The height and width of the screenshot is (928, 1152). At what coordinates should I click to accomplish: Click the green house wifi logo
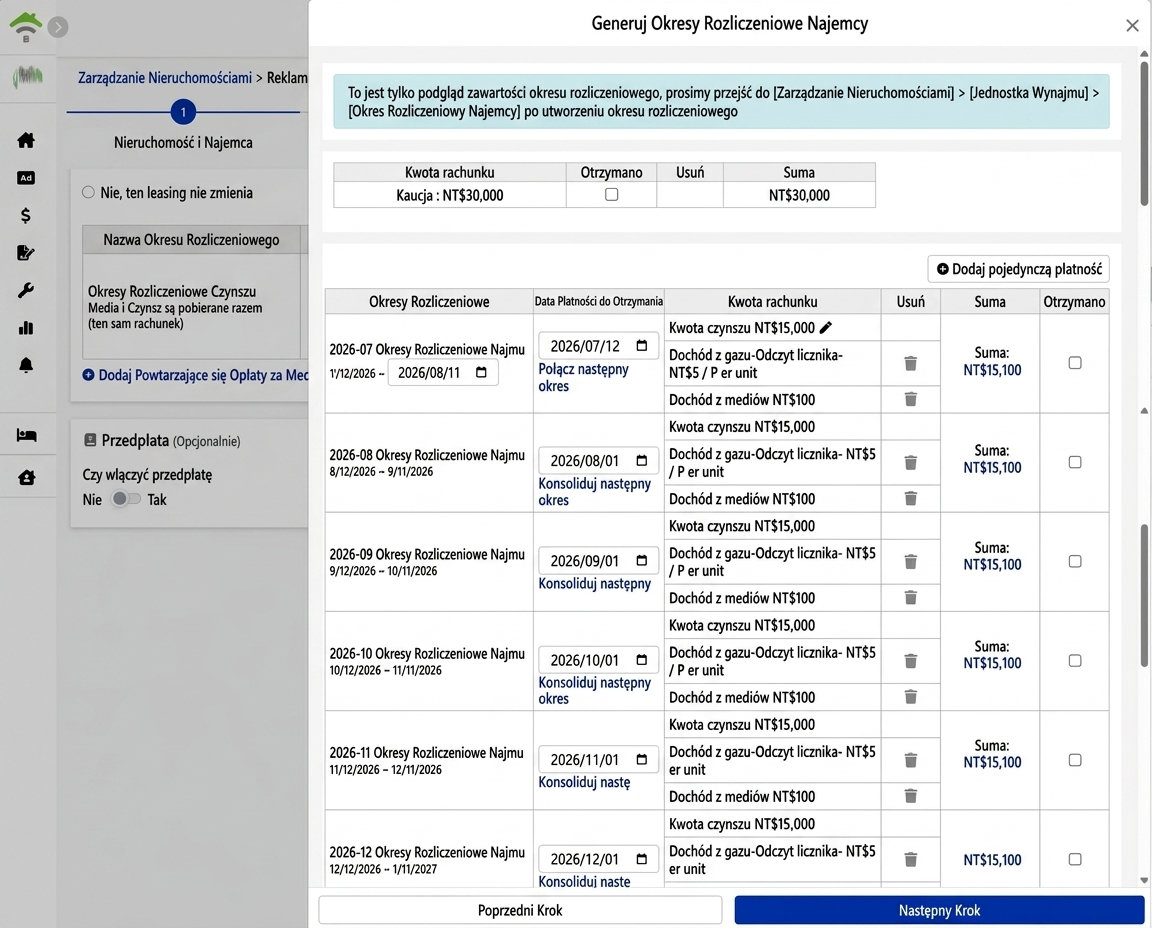pos(26,26)
